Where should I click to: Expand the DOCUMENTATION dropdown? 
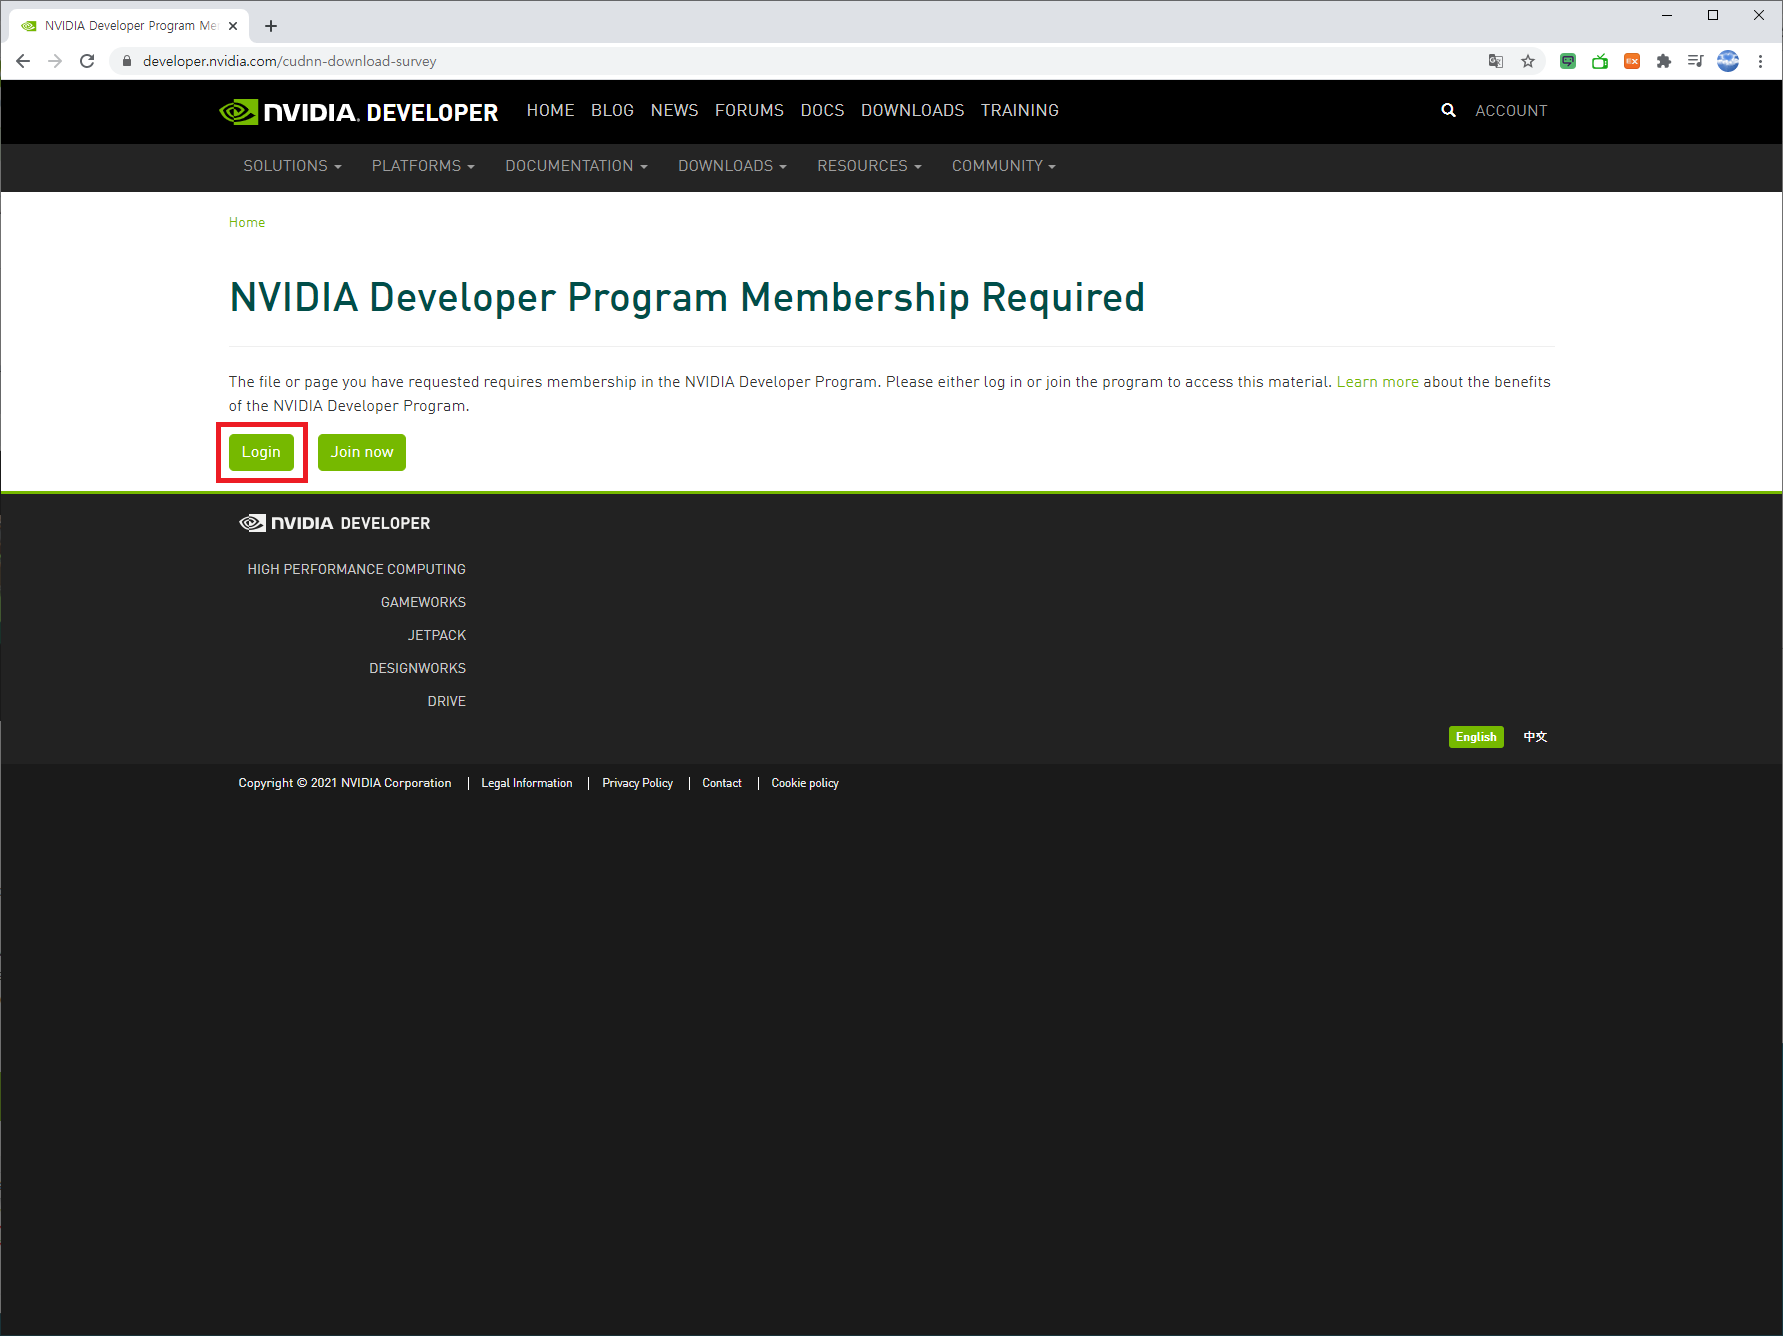tap(576, 166)
